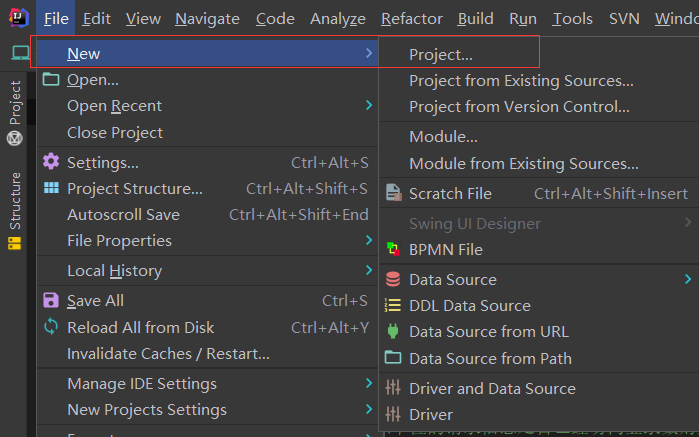Click the Driver and Data Source icon
Screen dimensions: 699x437
(x=393, y=388)
